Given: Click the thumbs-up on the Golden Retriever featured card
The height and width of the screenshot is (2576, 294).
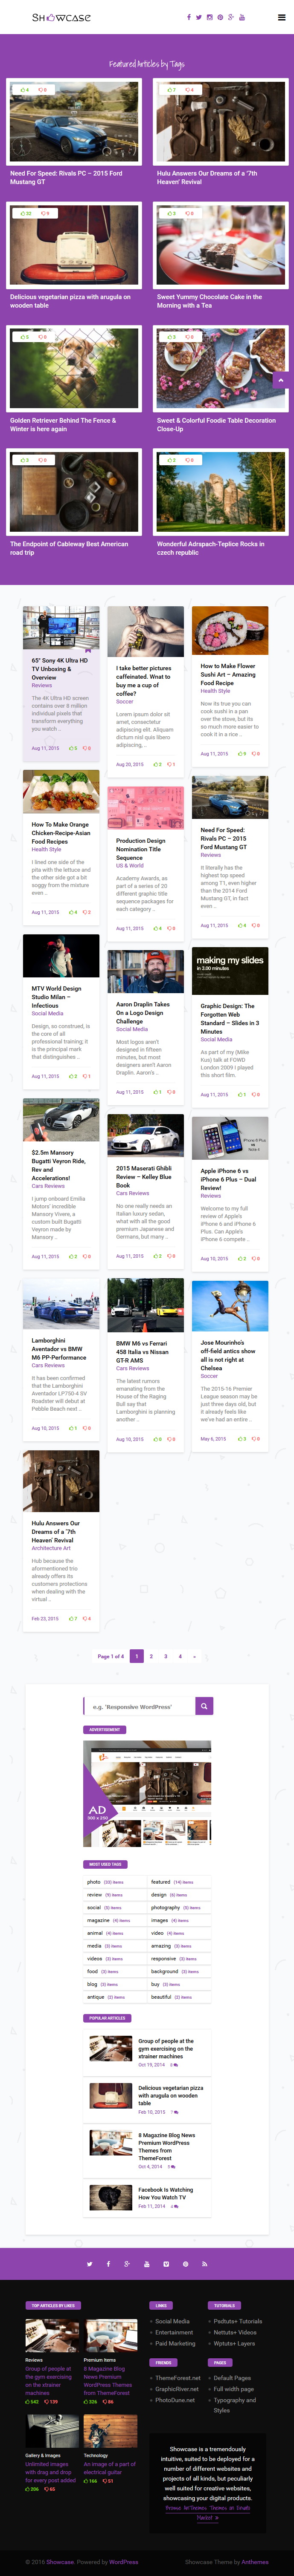Looking at the screenshot, I should 24,337.
